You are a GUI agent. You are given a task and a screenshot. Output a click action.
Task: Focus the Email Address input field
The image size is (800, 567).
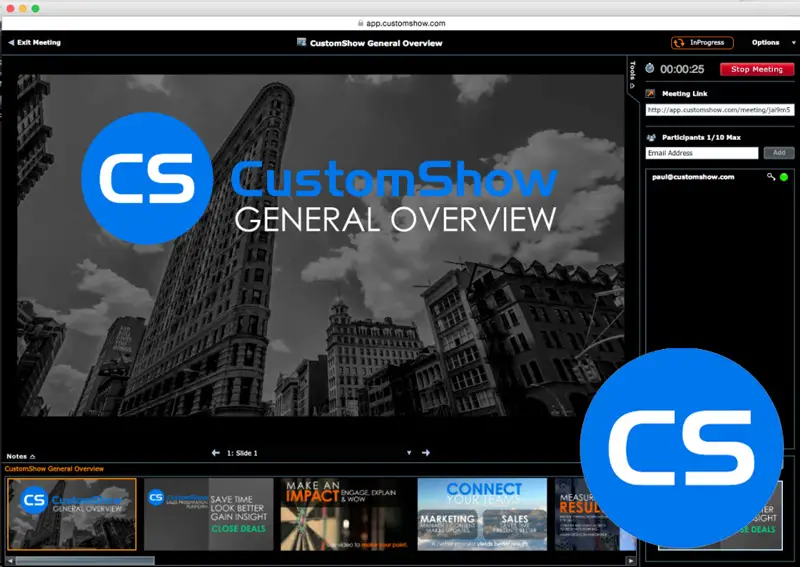point(702,153)
